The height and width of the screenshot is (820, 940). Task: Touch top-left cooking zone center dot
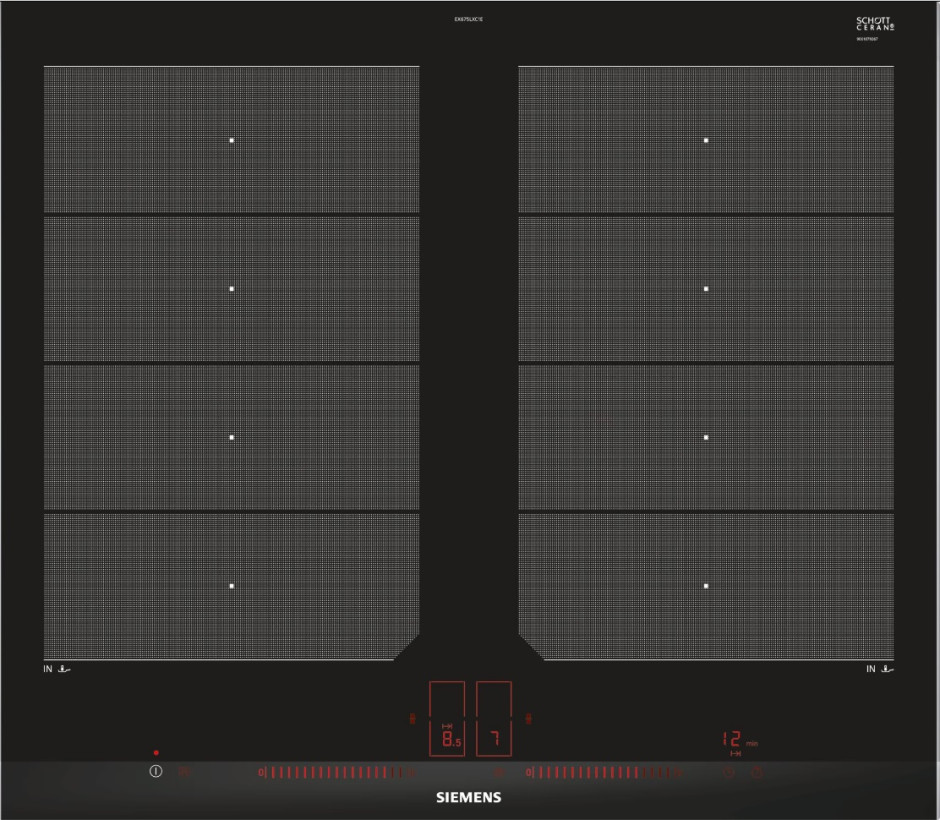(231, 141)
